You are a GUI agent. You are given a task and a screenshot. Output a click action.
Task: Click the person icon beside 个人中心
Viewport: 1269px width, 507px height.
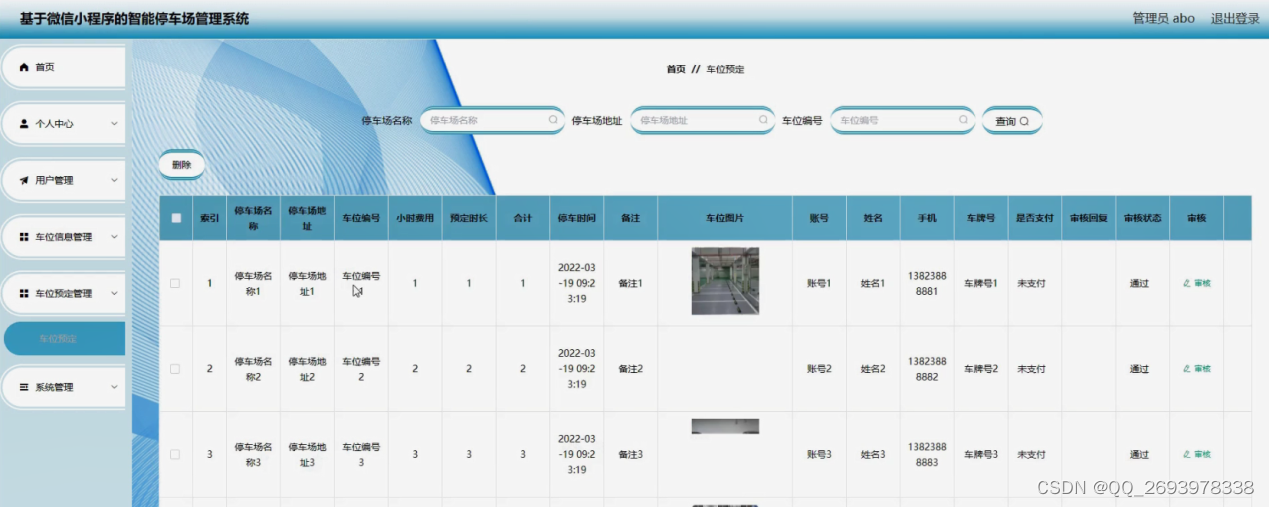tap(25, 124)
